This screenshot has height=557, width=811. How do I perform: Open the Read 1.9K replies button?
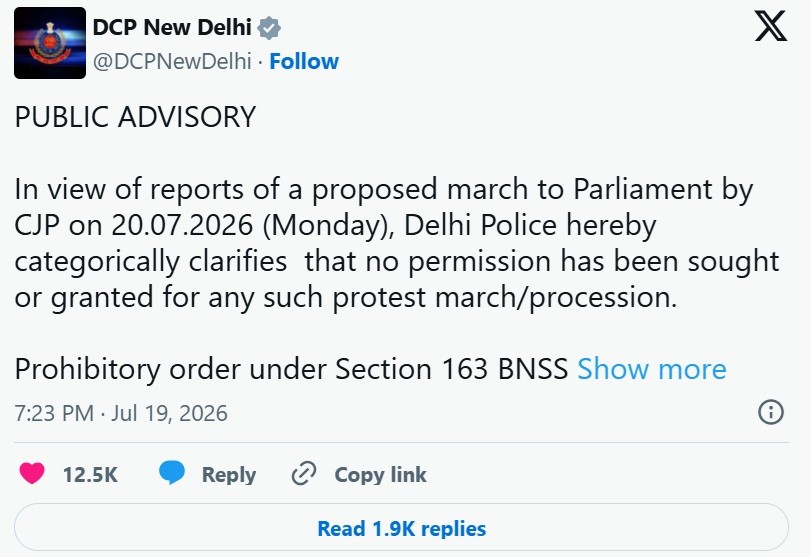[401, 528]
